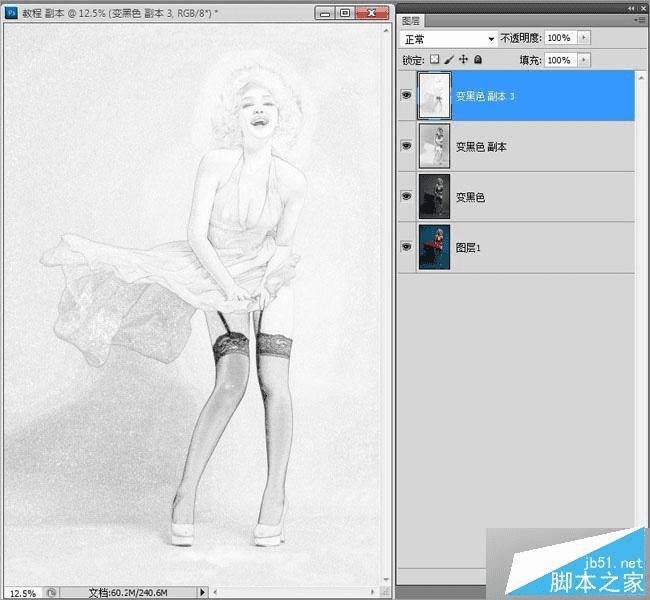650x600 pixels.
Task: Click thumbnail of 变黑色 副本 layer
Action: coord(434,146)
